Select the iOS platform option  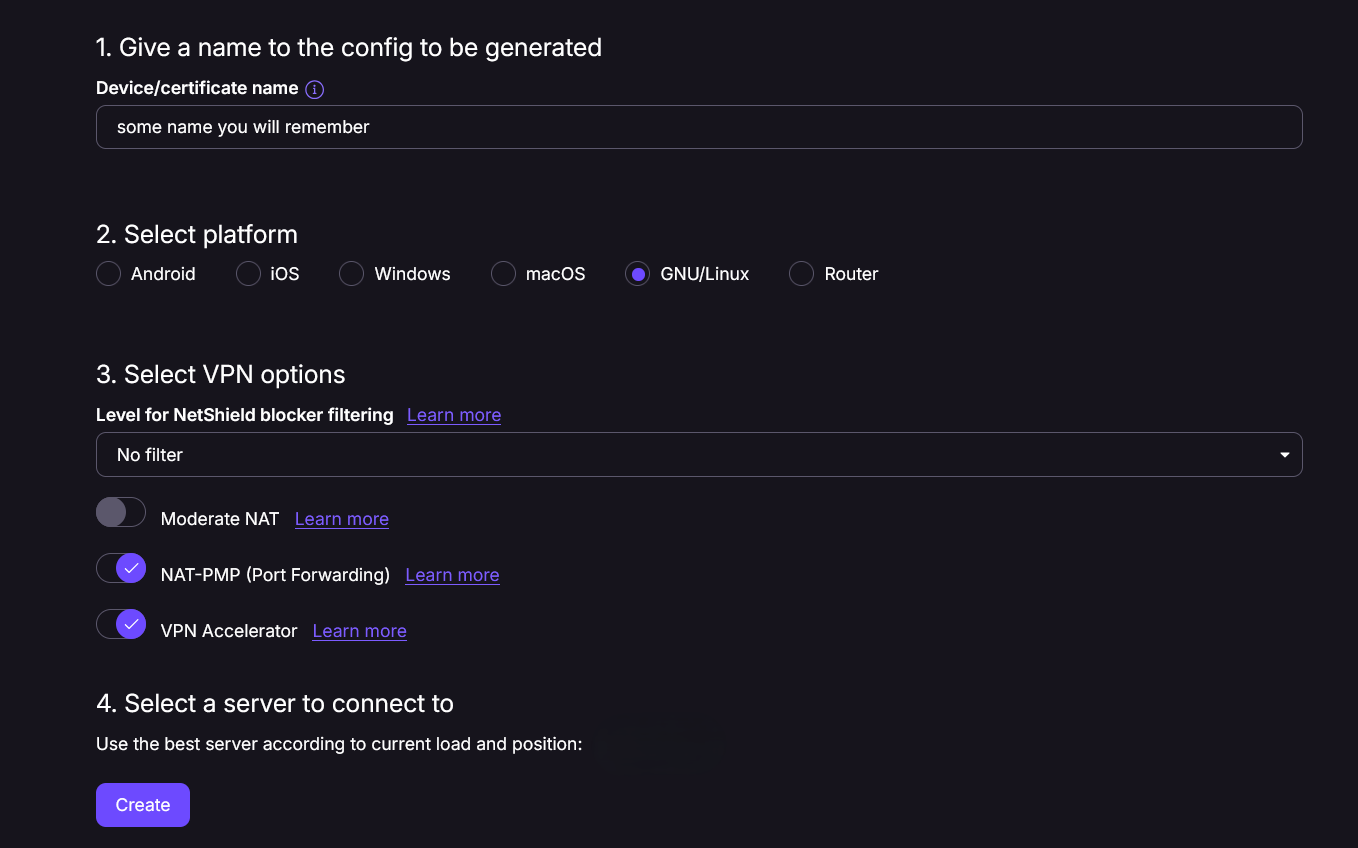click(x=248, y=274)
